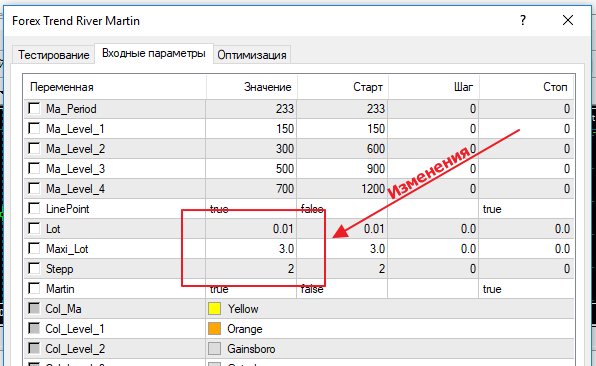The image size is (596, 366).
Task: Edit Lot value 0.01
Action: click(251, 228)
